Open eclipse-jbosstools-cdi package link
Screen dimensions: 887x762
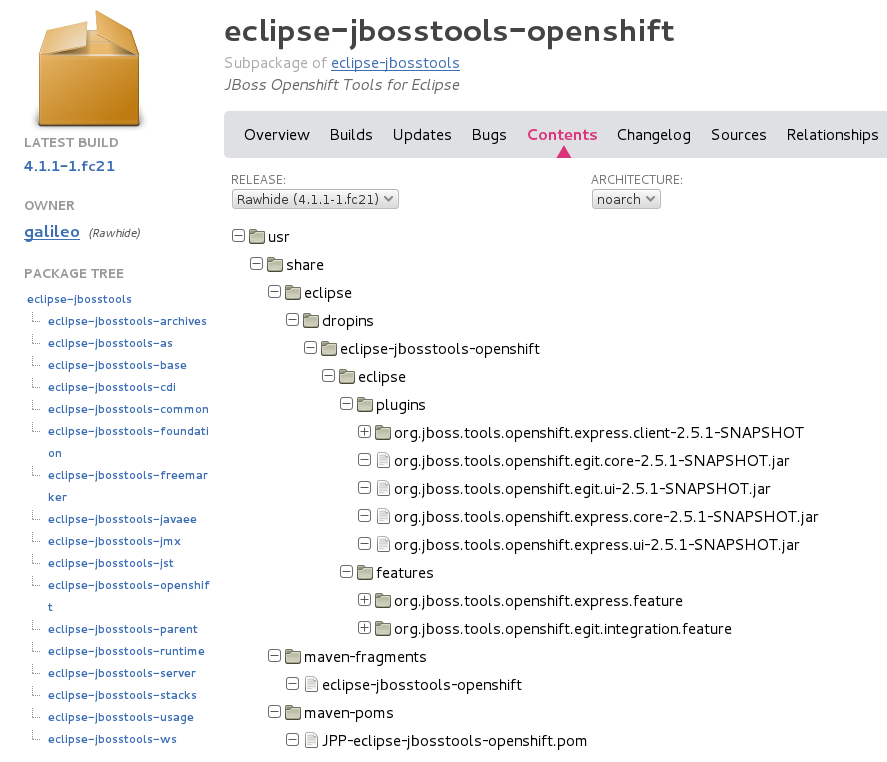(x=112, y=387)
